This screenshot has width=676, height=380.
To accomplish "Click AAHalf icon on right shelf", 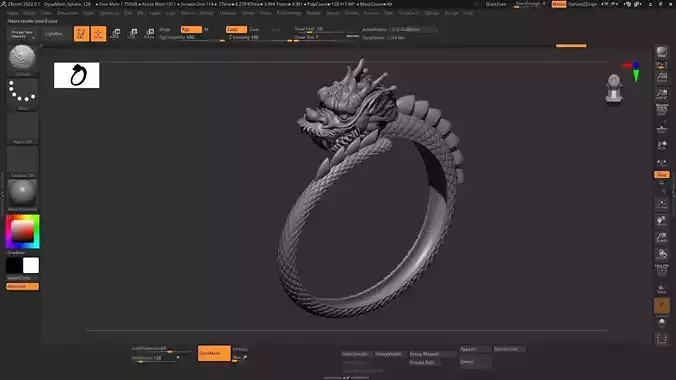I will (661, 94).
